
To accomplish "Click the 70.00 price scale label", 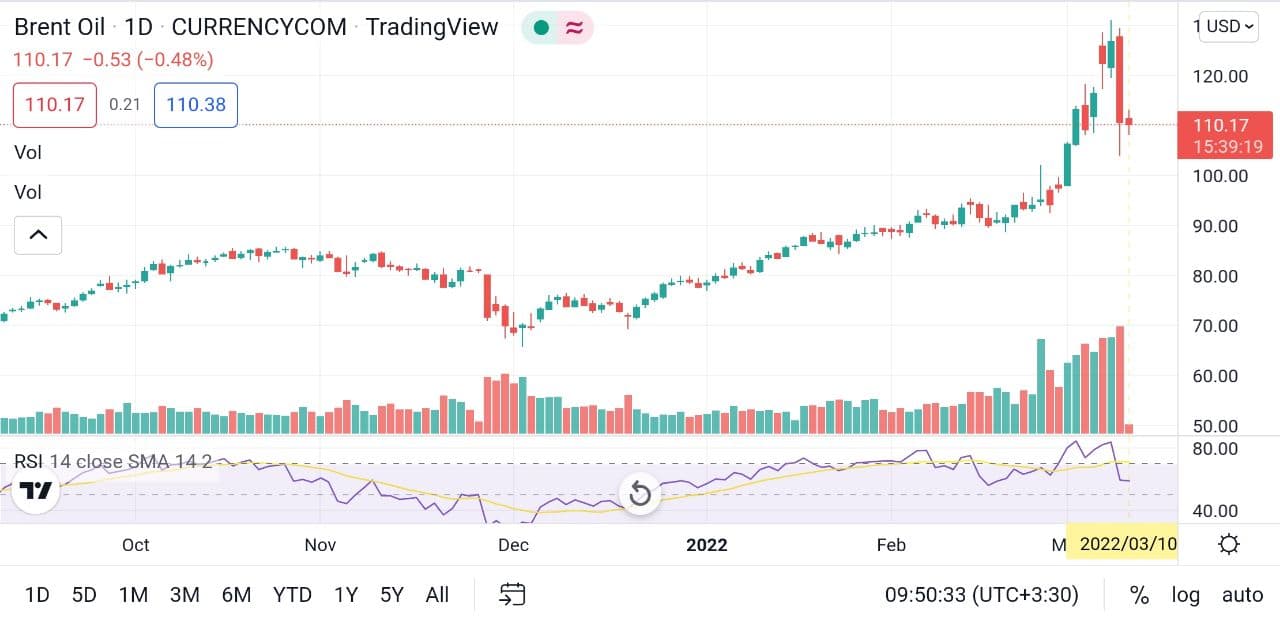I will [1215, 326].
